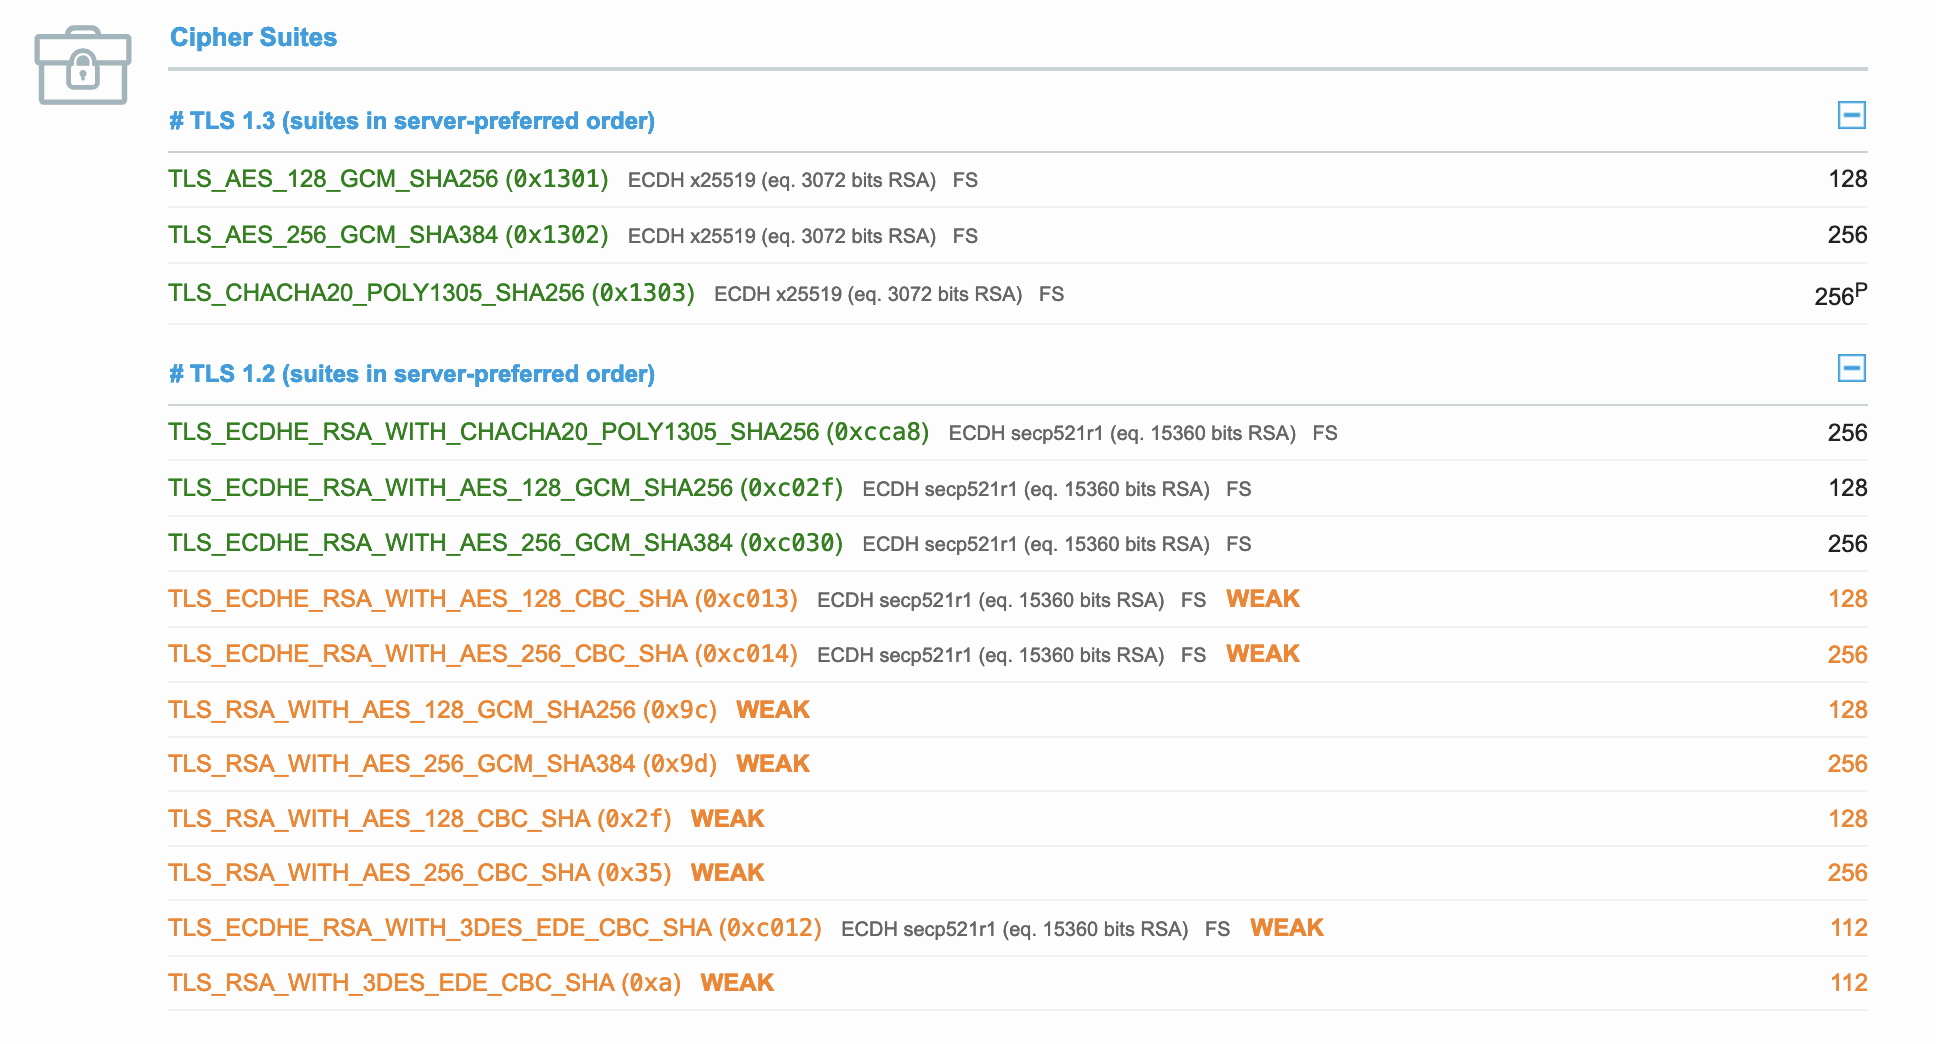Click WEAK label on ECDHE 3DES row

click(x=1286, y=928)
